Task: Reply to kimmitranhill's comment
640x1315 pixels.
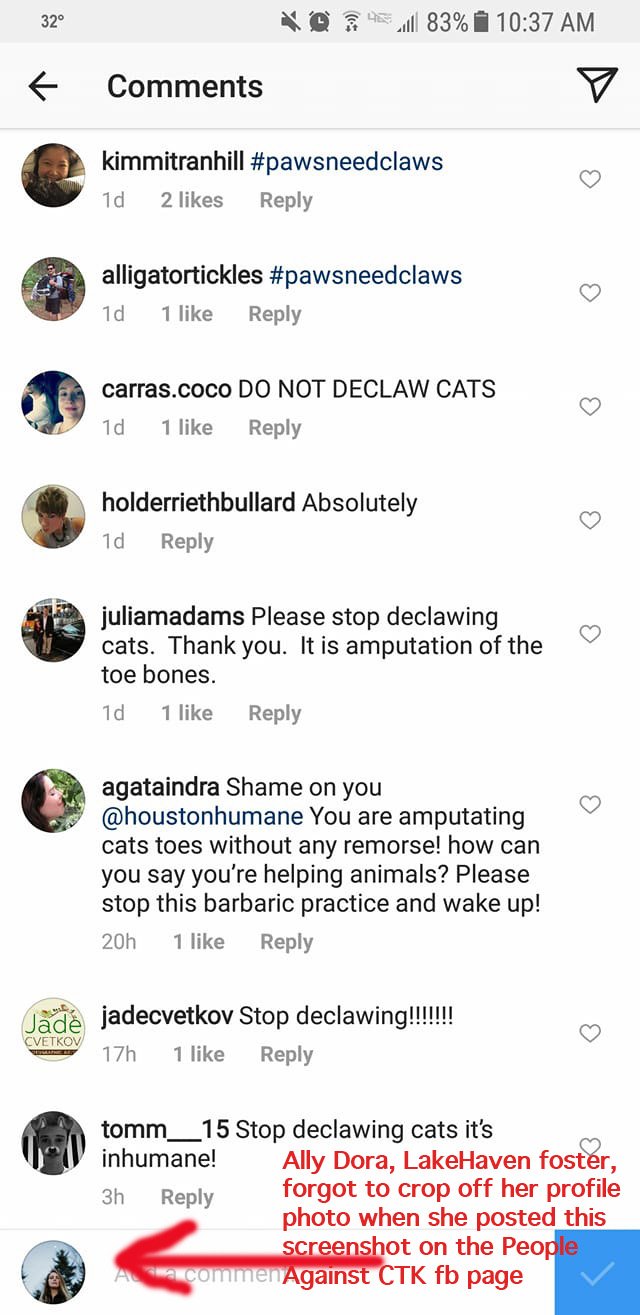Action: coord(286,200)
